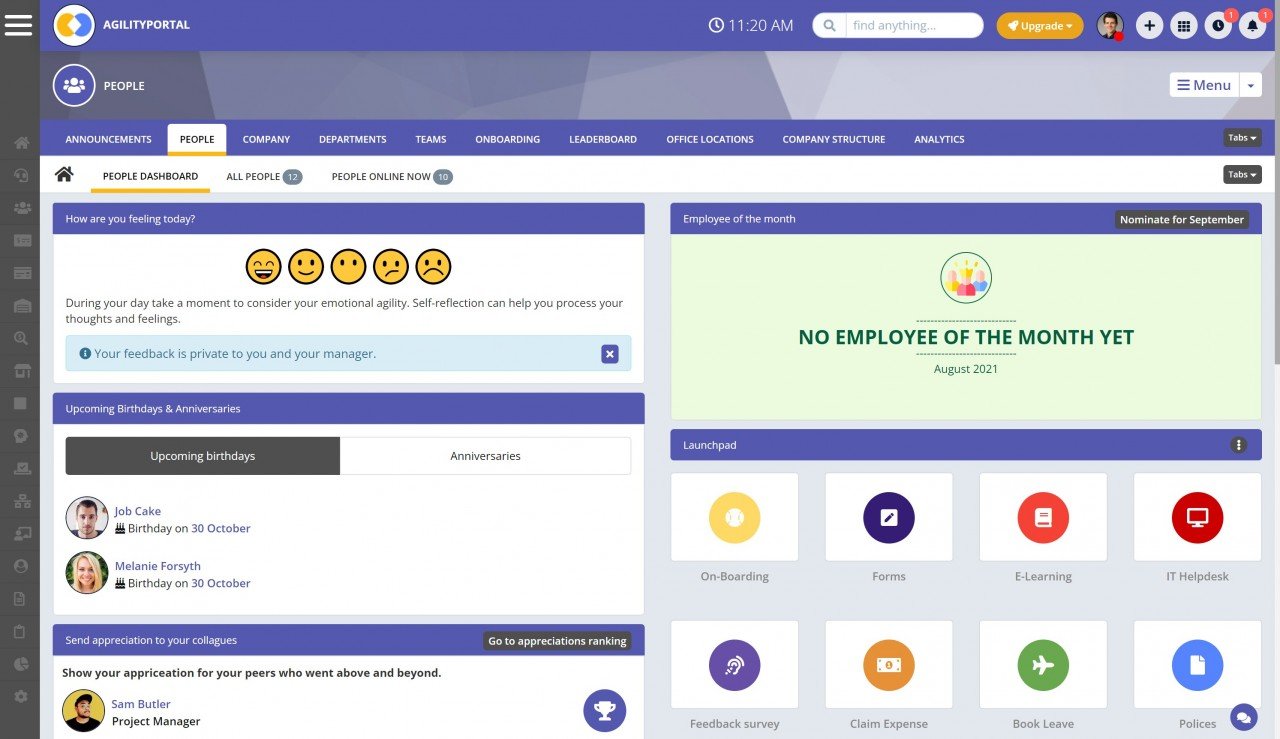Viewport: 1280px width, 739px height.
Task: Open the E-Learning launchpad icon
Action: (x=1043, y=516)
